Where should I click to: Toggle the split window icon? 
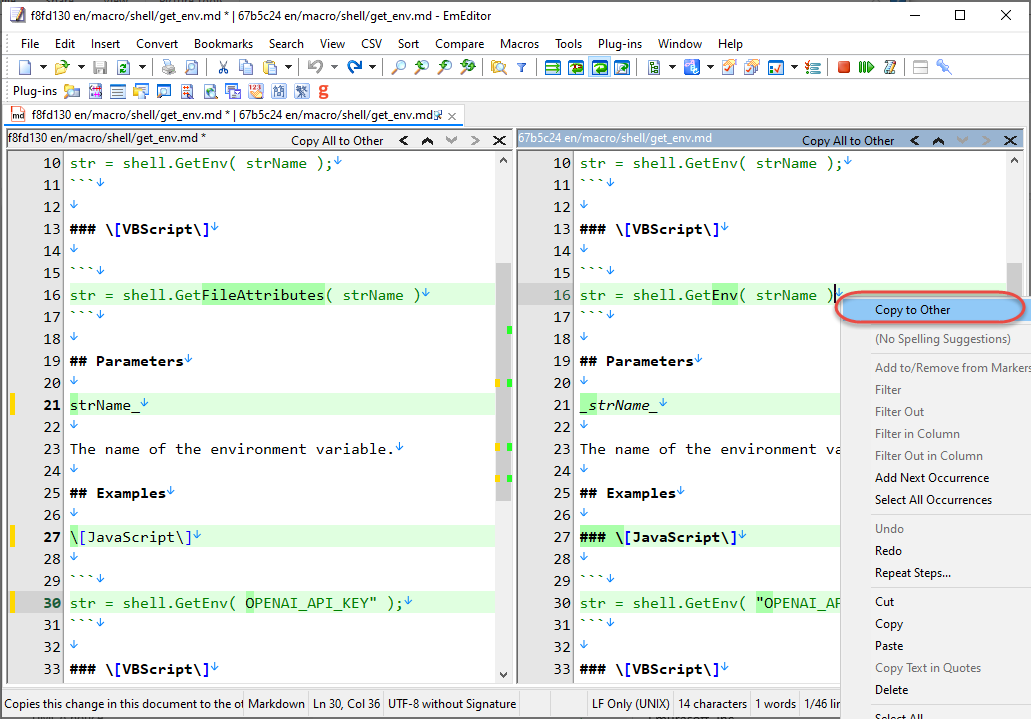(921, 67)
